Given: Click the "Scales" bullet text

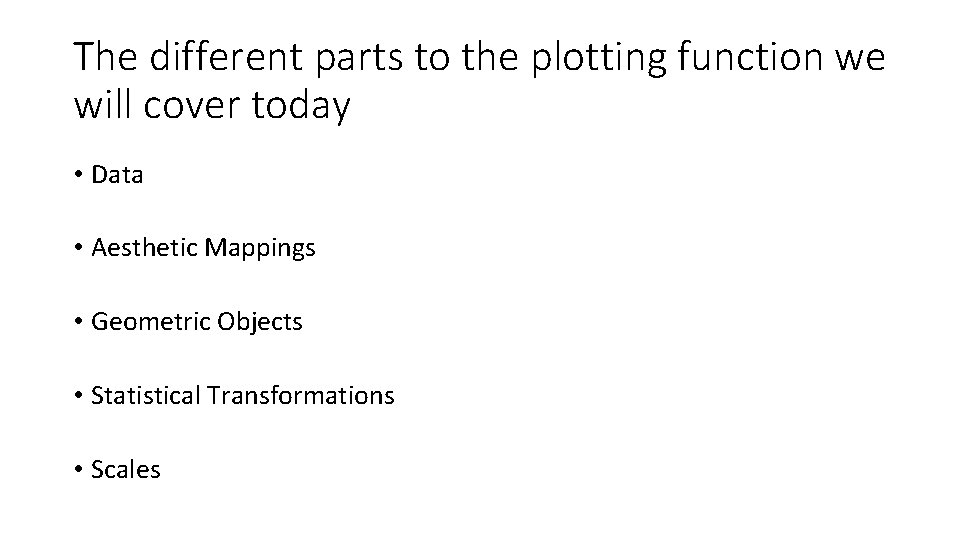Looking at the screenshot, I should click(126, 470).
